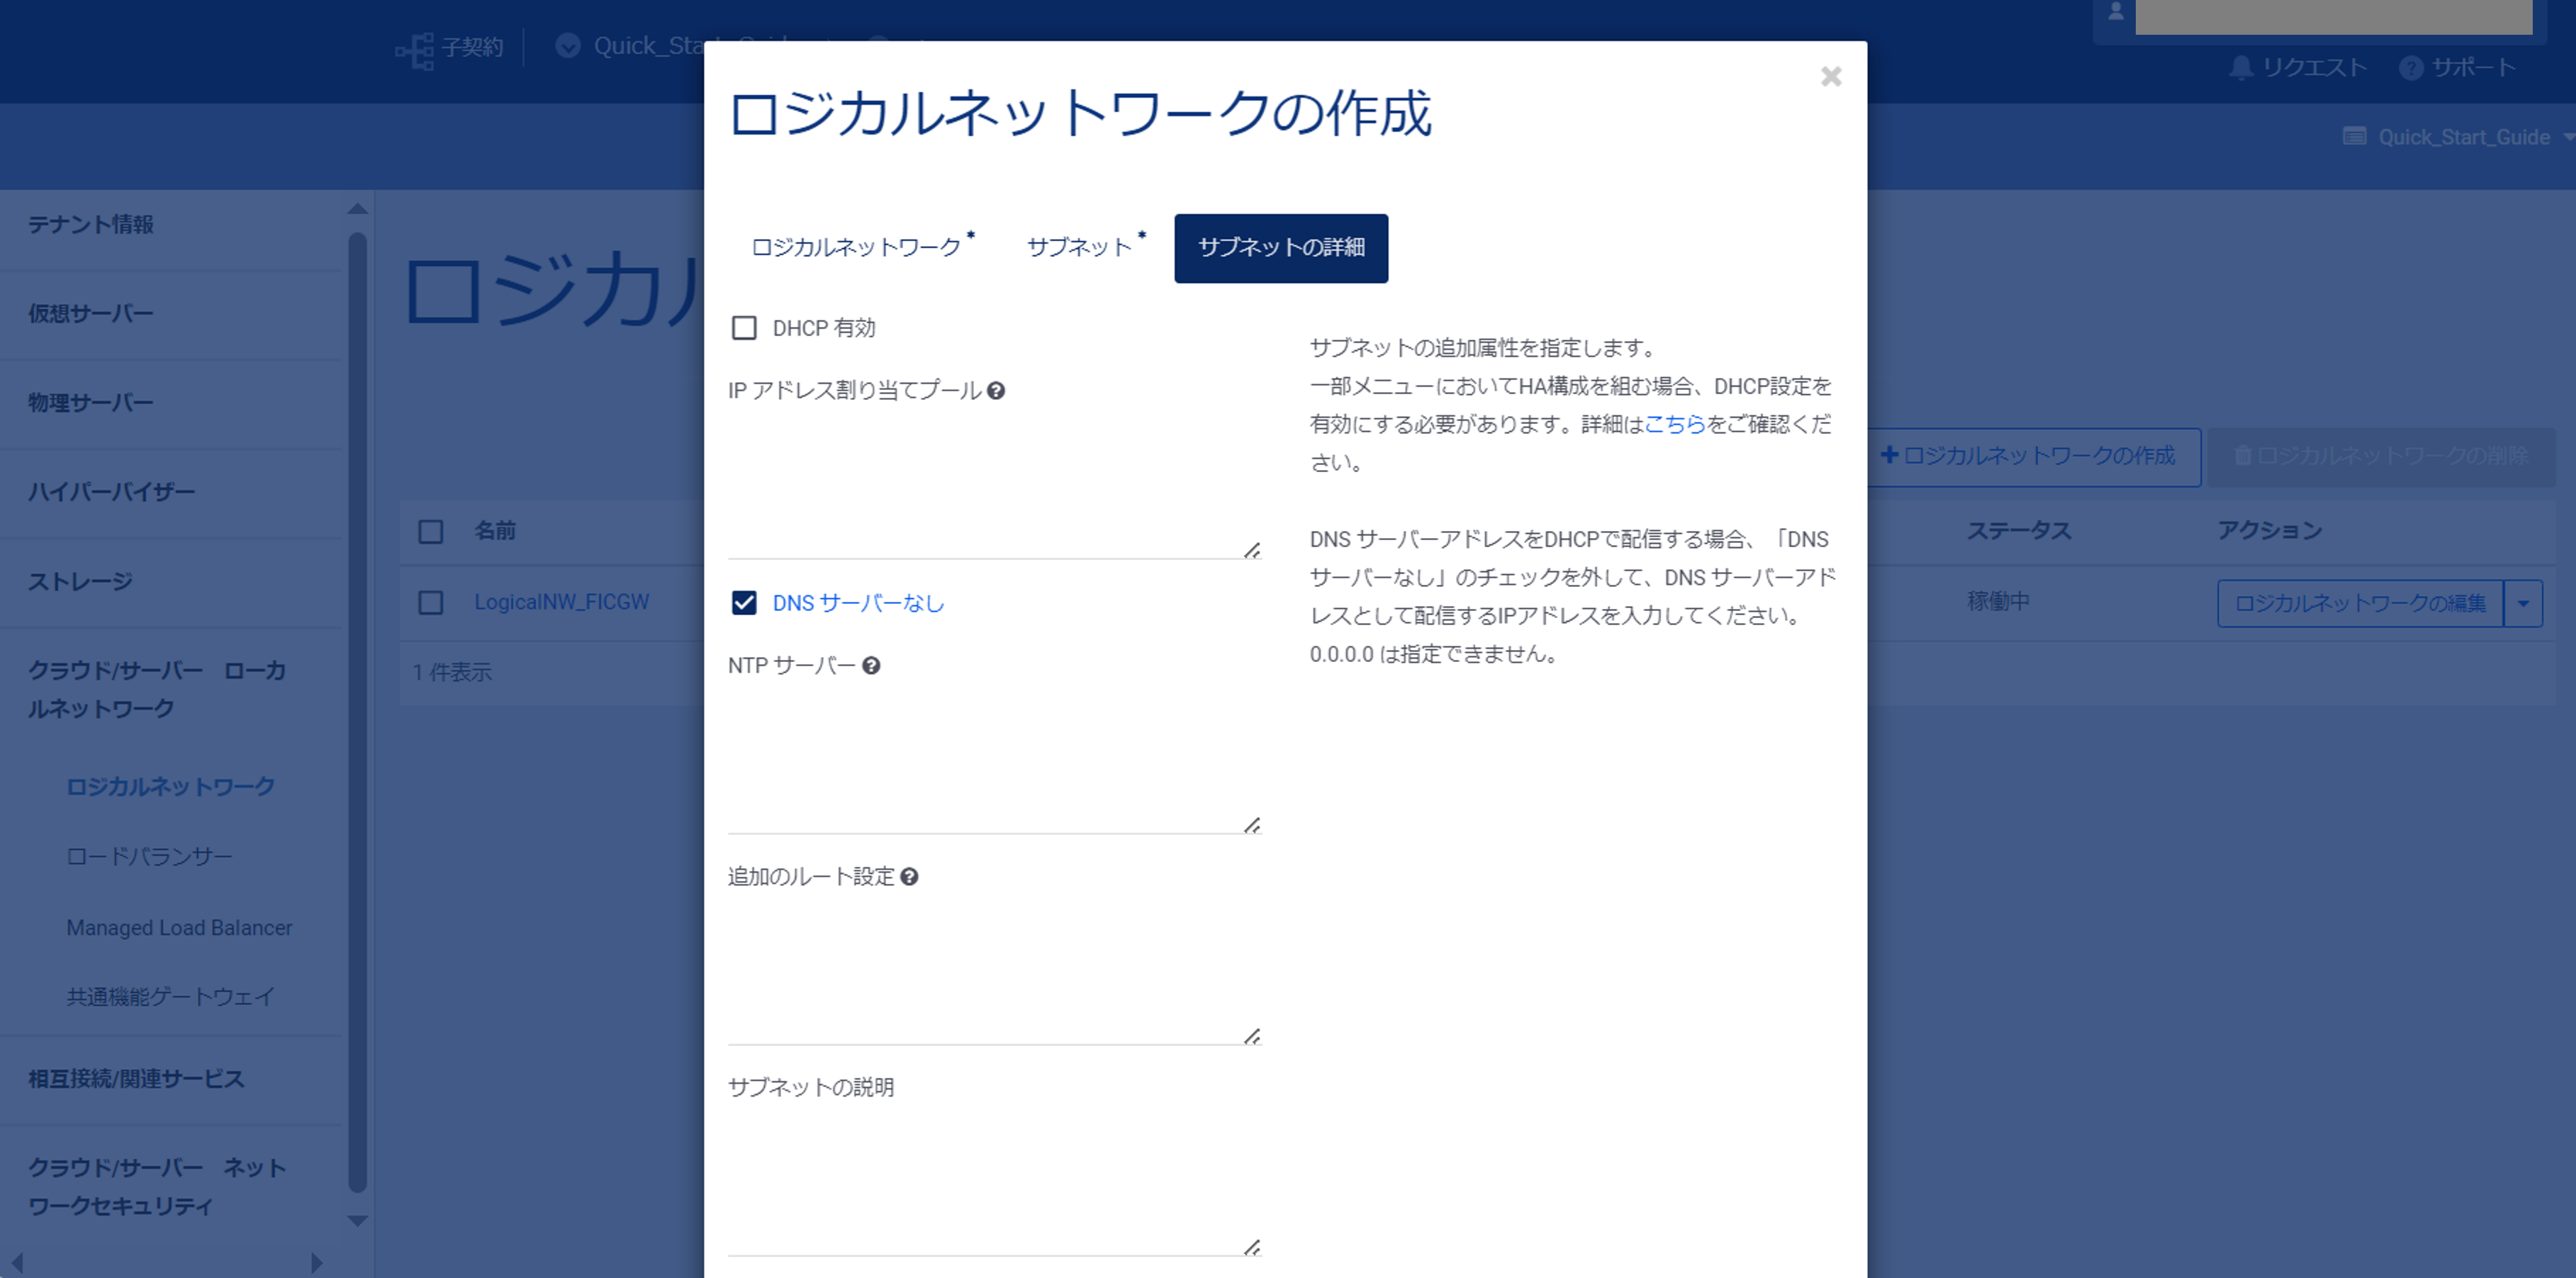
Task: Open テナント情報 in the sidebar
Action: 91,224
